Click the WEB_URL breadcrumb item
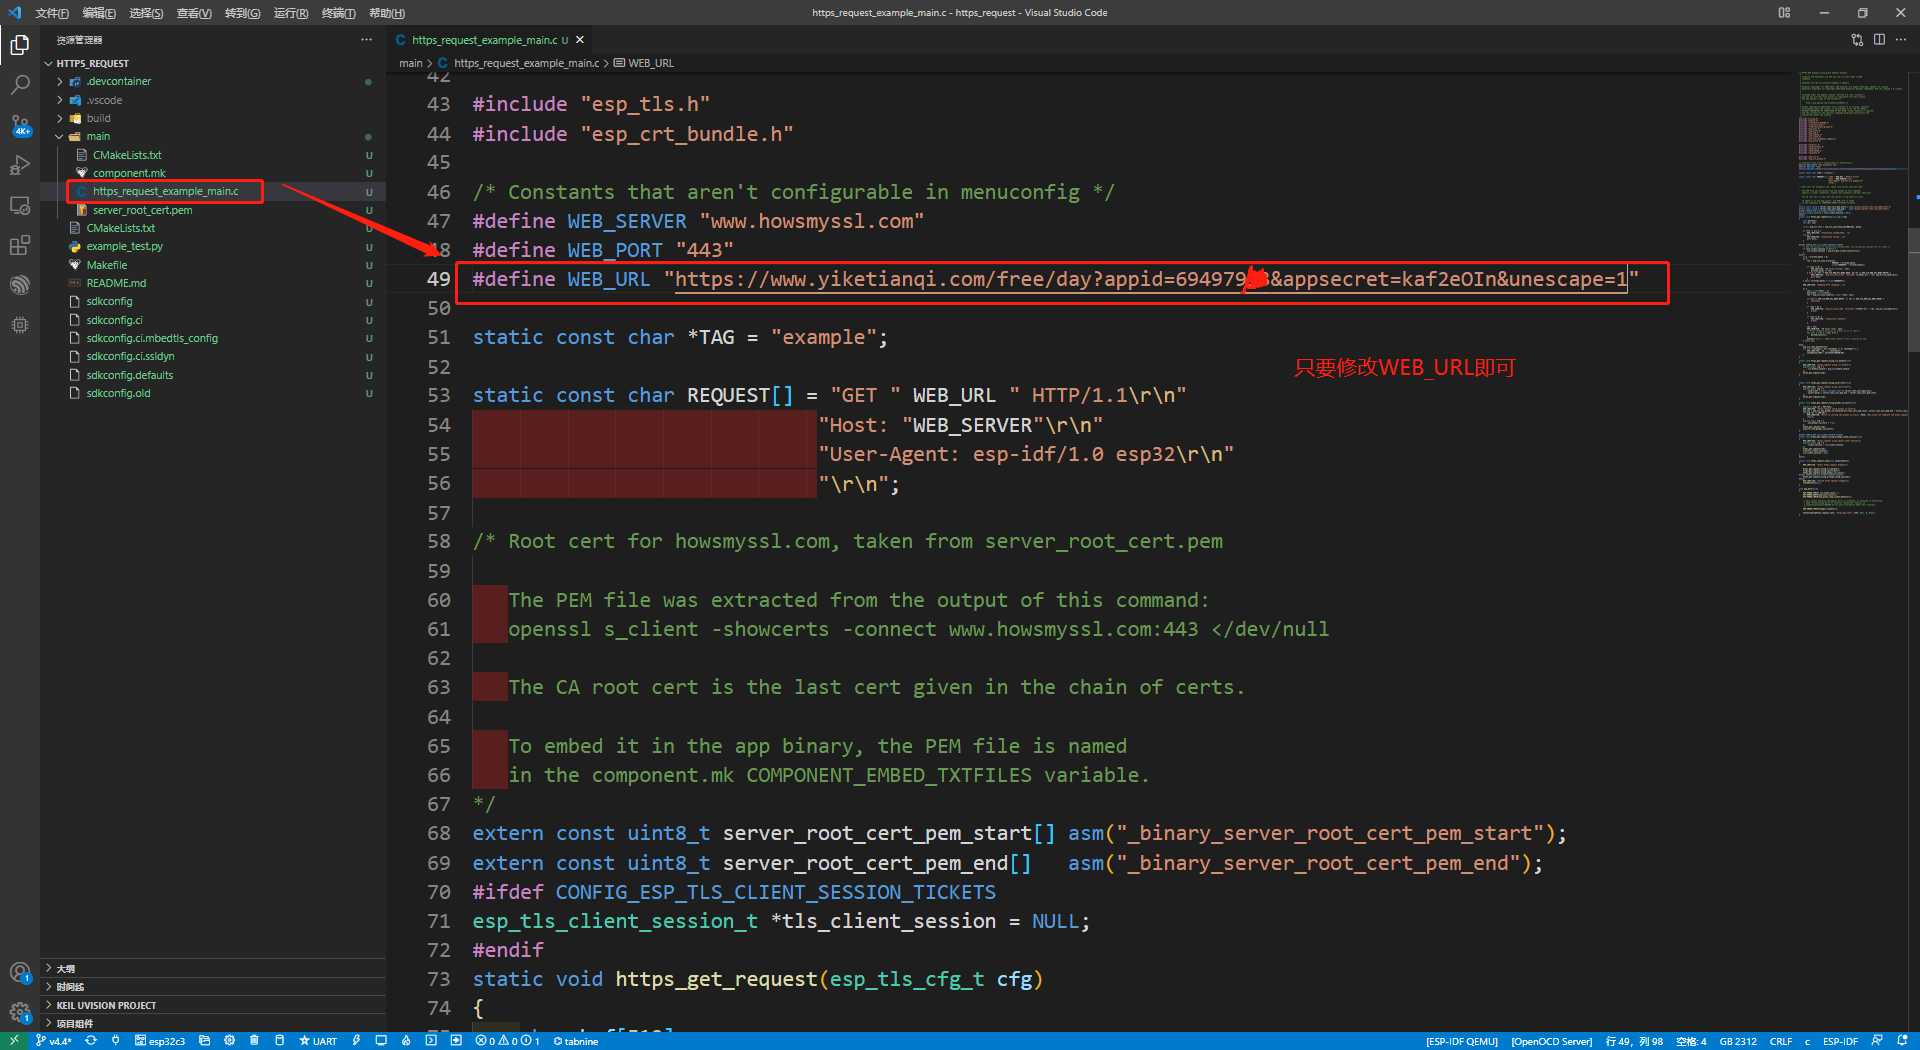 pos(644,63)
